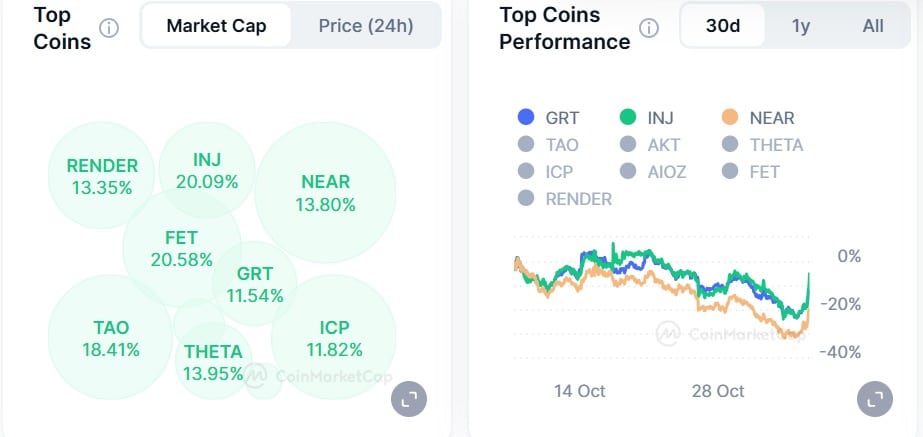Enable TAO series in chart legend
The width and height of the screenshot is (923, 437).
(548, 144)
